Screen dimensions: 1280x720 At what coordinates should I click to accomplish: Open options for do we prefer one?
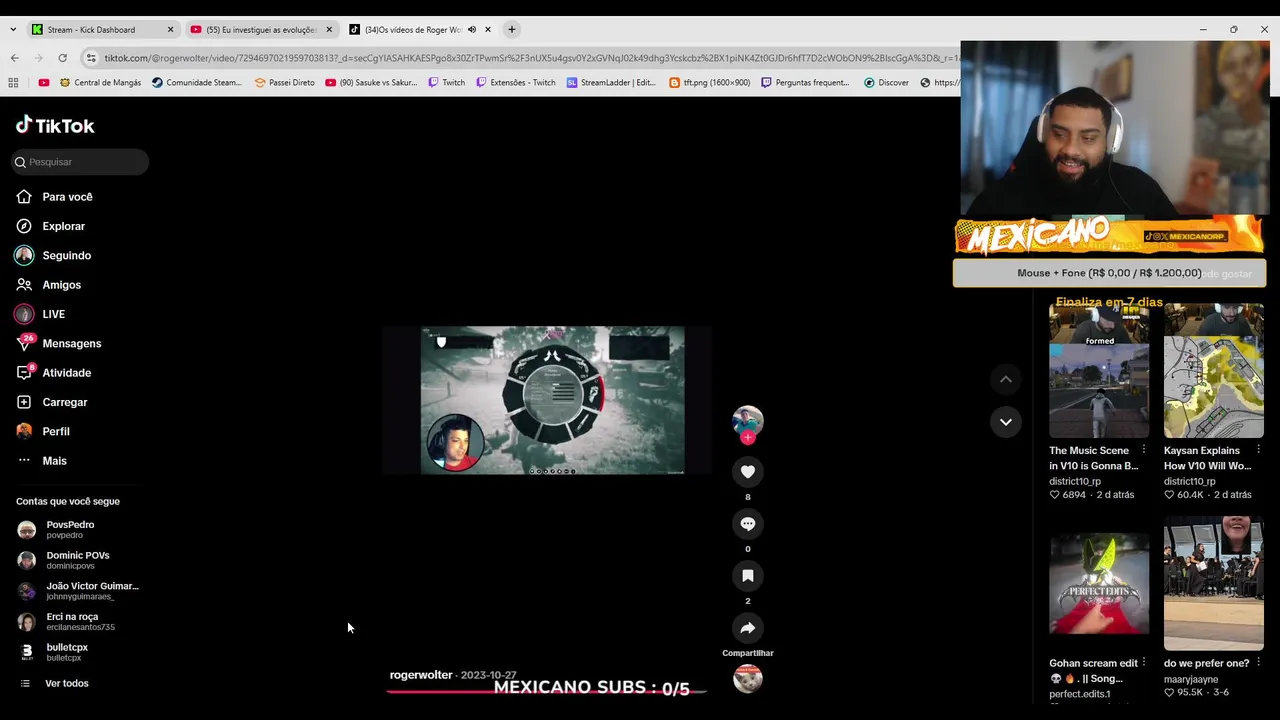coord(1258,663)
